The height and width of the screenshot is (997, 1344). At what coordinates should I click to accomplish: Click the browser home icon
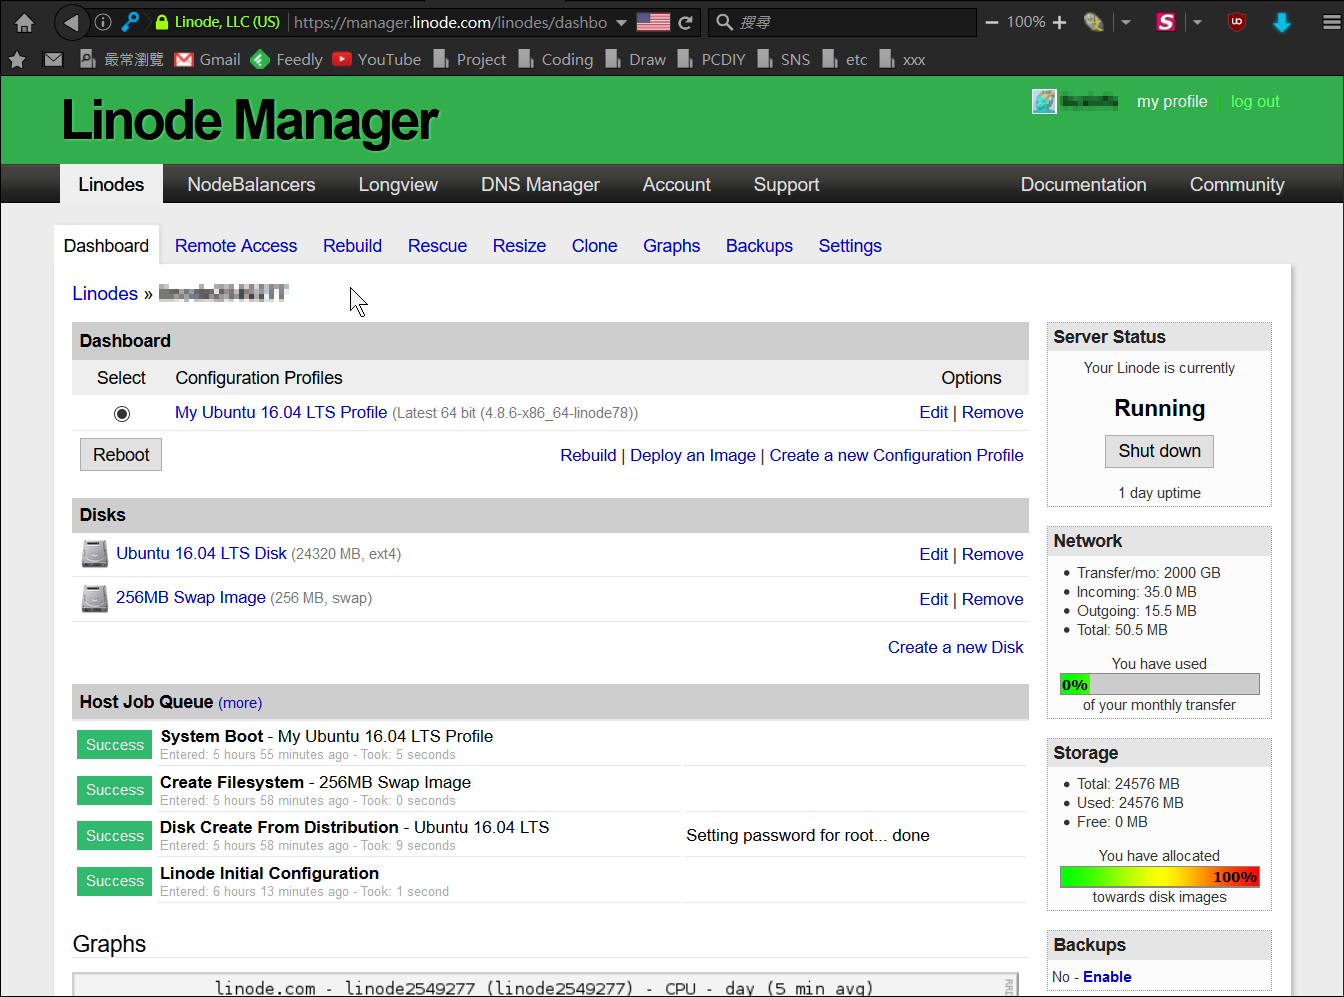25,22
